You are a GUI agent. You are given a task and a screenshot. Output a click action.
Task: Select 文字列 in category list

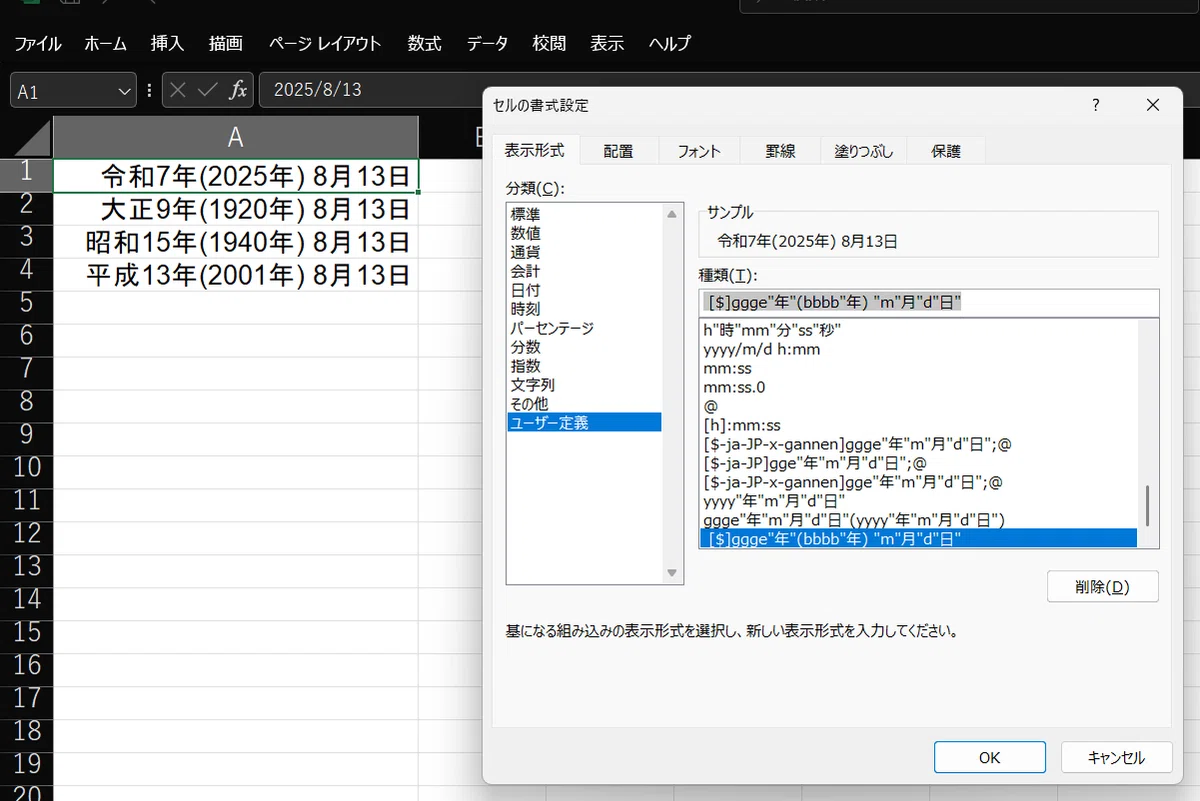[x=585, y=385]
